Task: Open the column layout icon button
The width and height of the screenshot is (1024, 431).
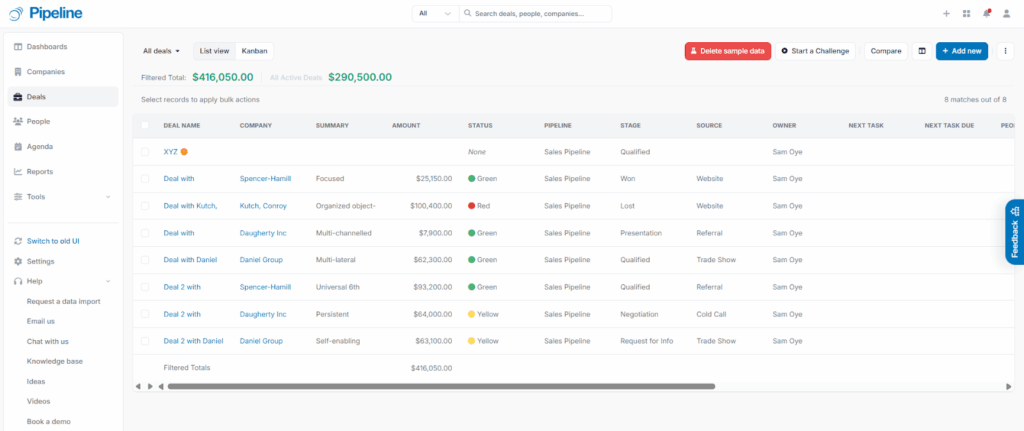Action: pos(921,51)
